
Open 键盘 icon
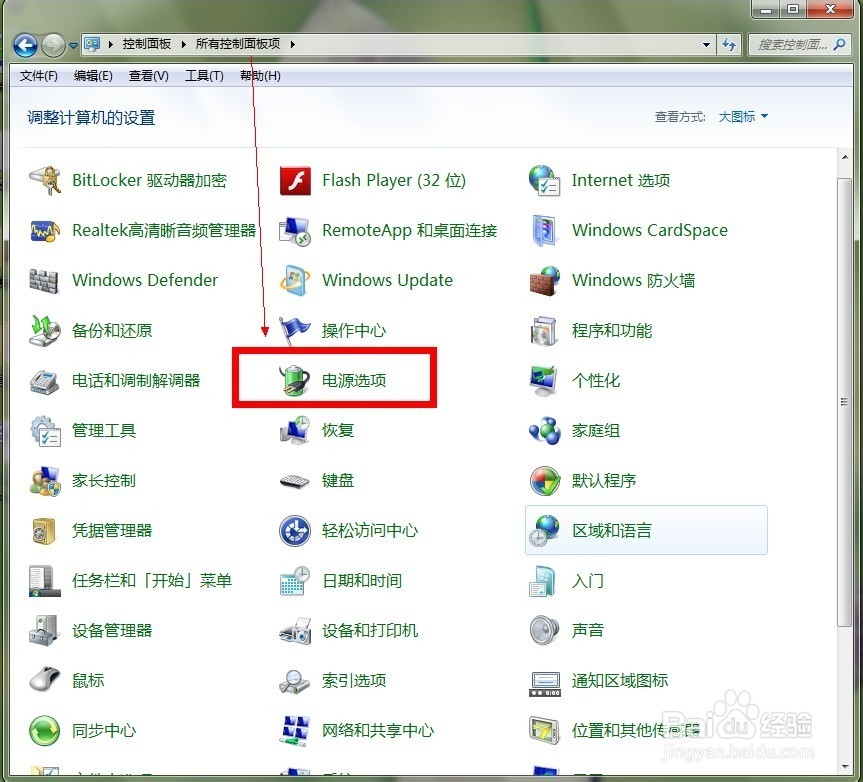click(x=295, y=482)
